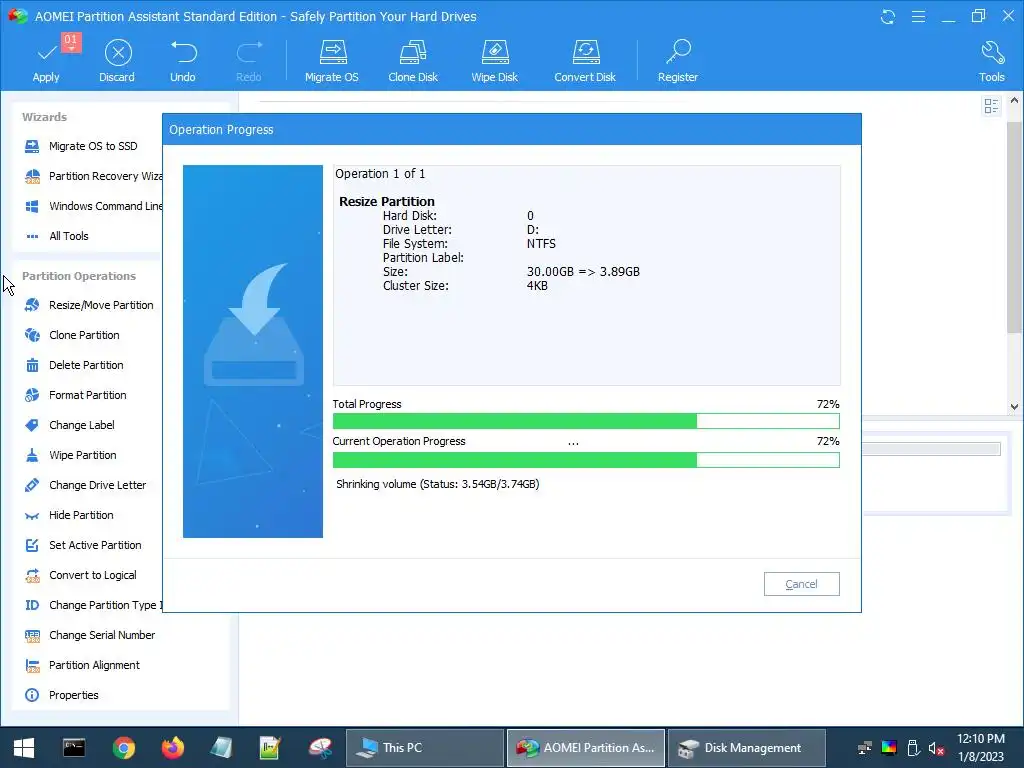This screenshot has width=1024, height=768.
Task: Click the scroll up arrow of disk list
Action: pyautogui.click(x=1014, y=101)
